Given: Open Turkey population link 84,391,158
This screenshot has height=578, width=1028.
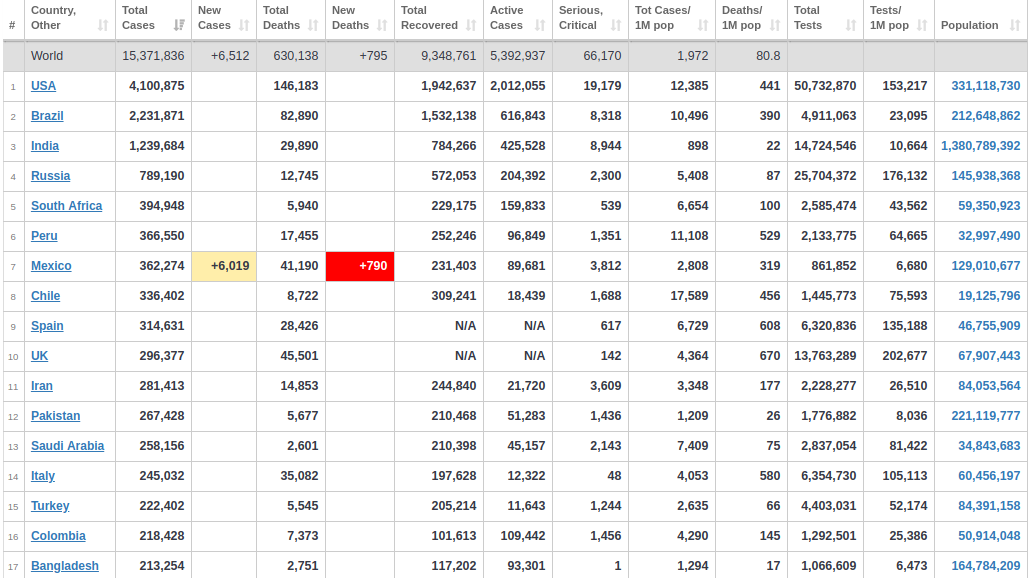Looking at the screenshot, I should (989, 506).
